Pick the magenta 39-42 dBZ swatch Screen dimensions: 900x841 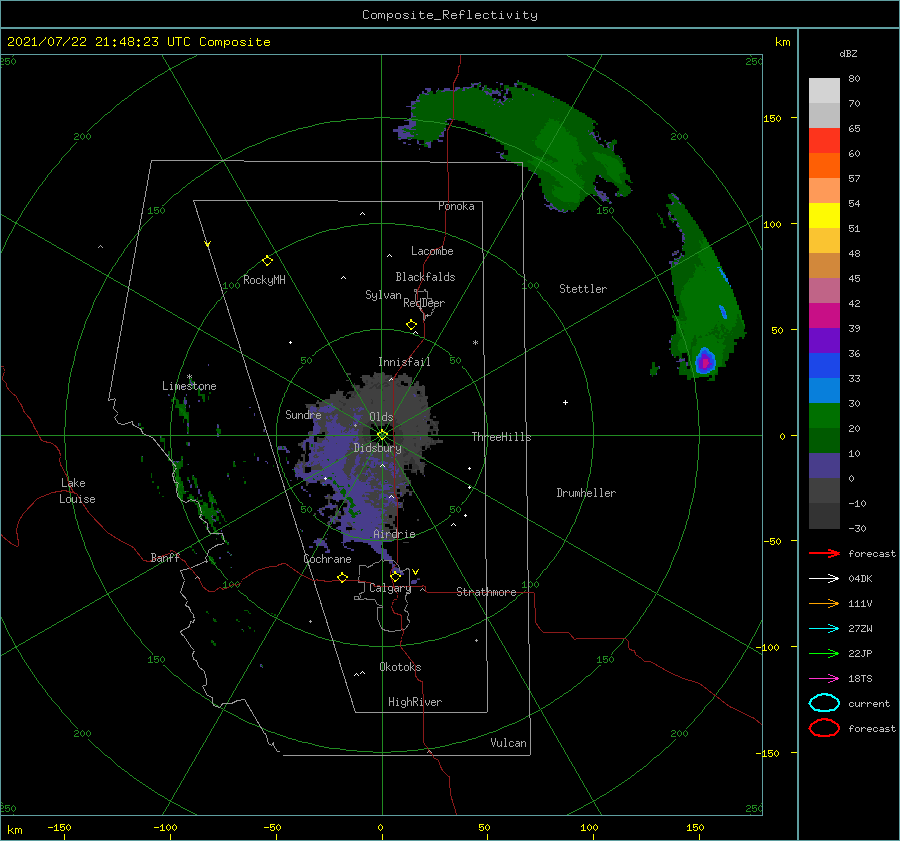pos(824,316)
